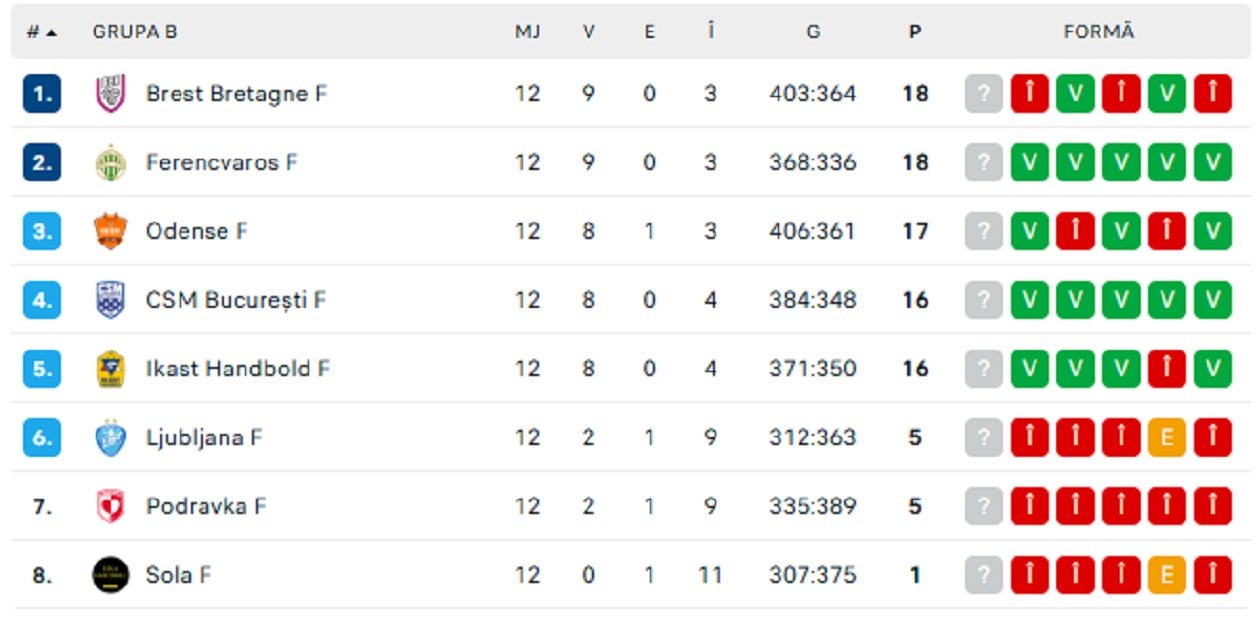The width and height of the screenshot is (1259, 617).
Task: Select the Ferencvaros F team logo
Action: [x=109, y=162]
